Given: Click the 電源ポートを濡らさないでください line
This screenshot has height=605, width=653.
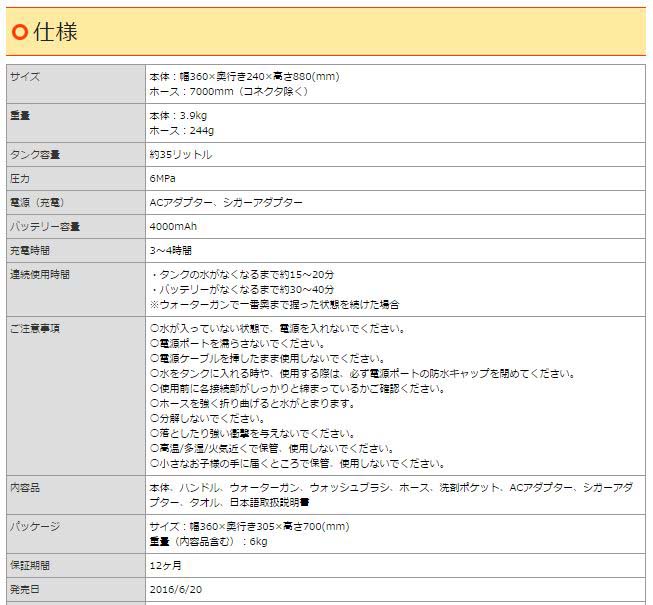Looking at the screenshot, I should [x=238, y=344].
